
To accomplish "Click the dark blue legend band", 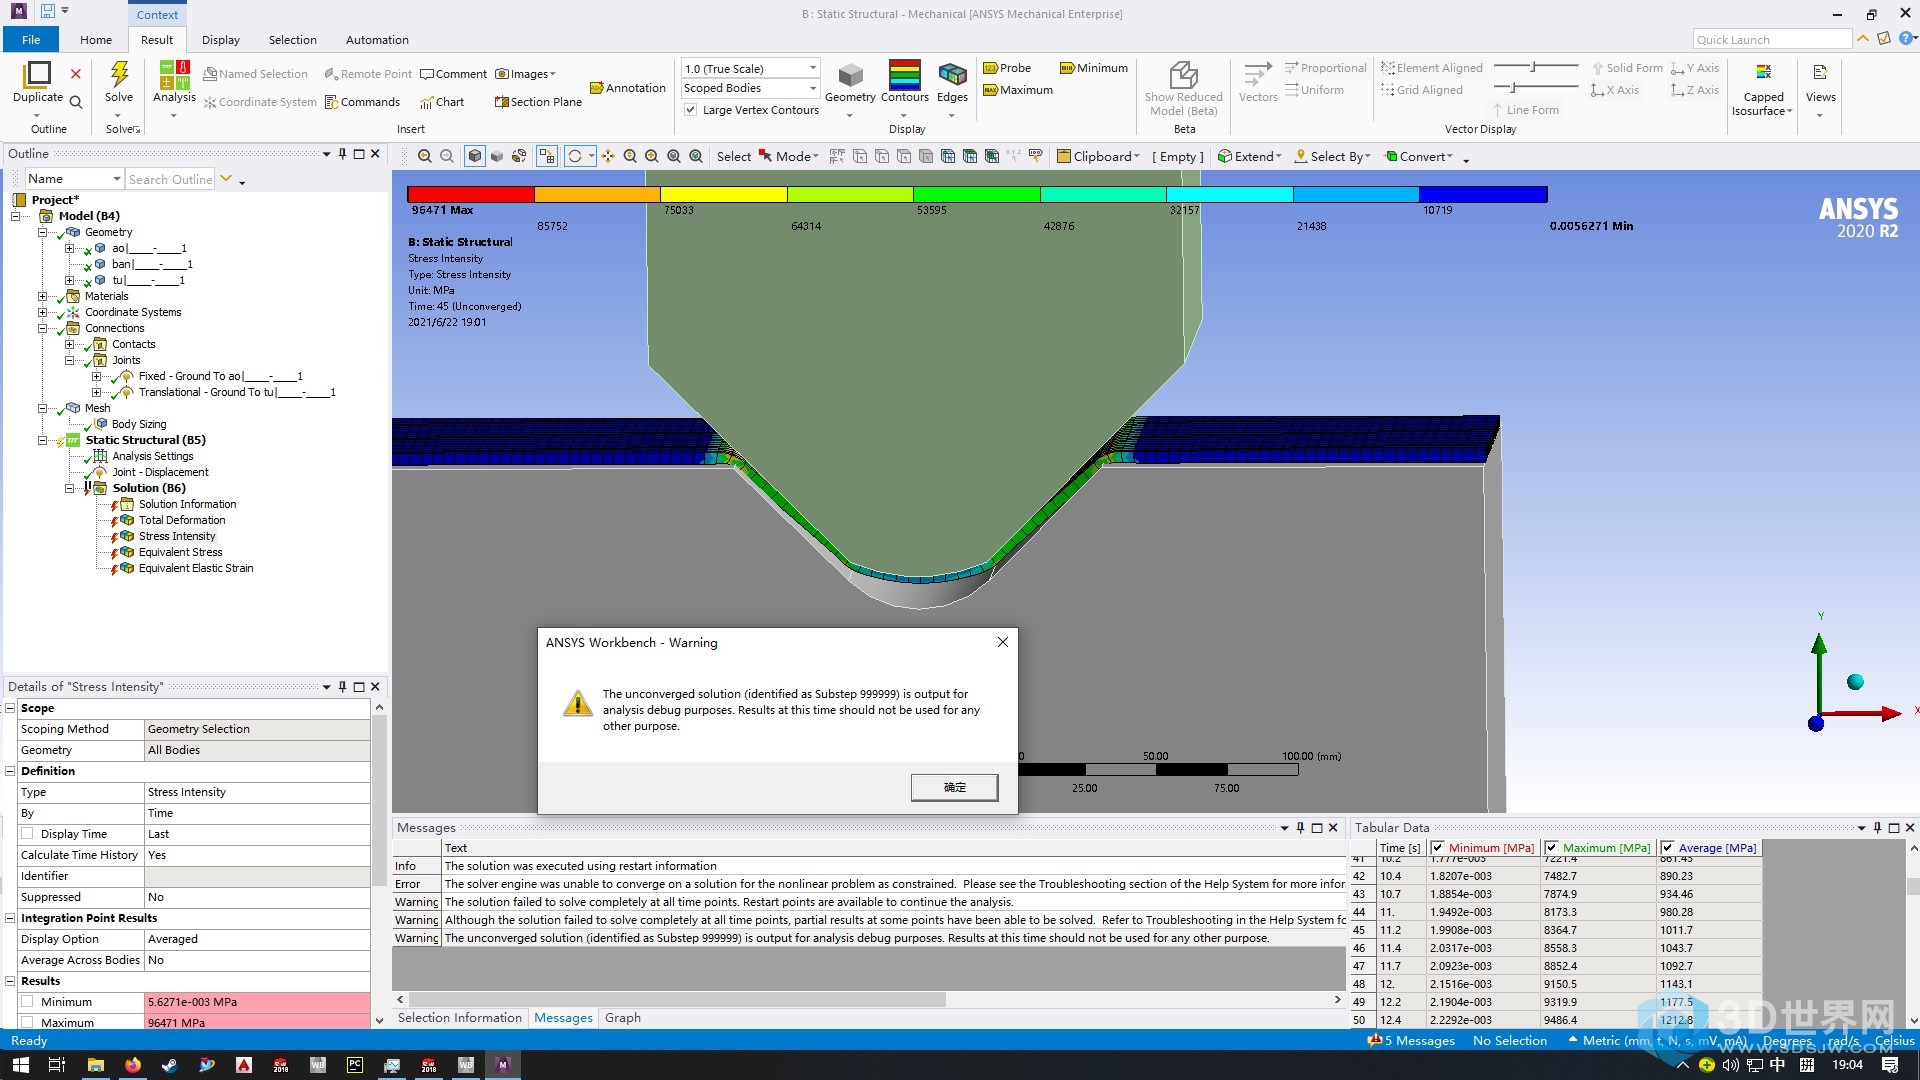I will (1483, 194).
